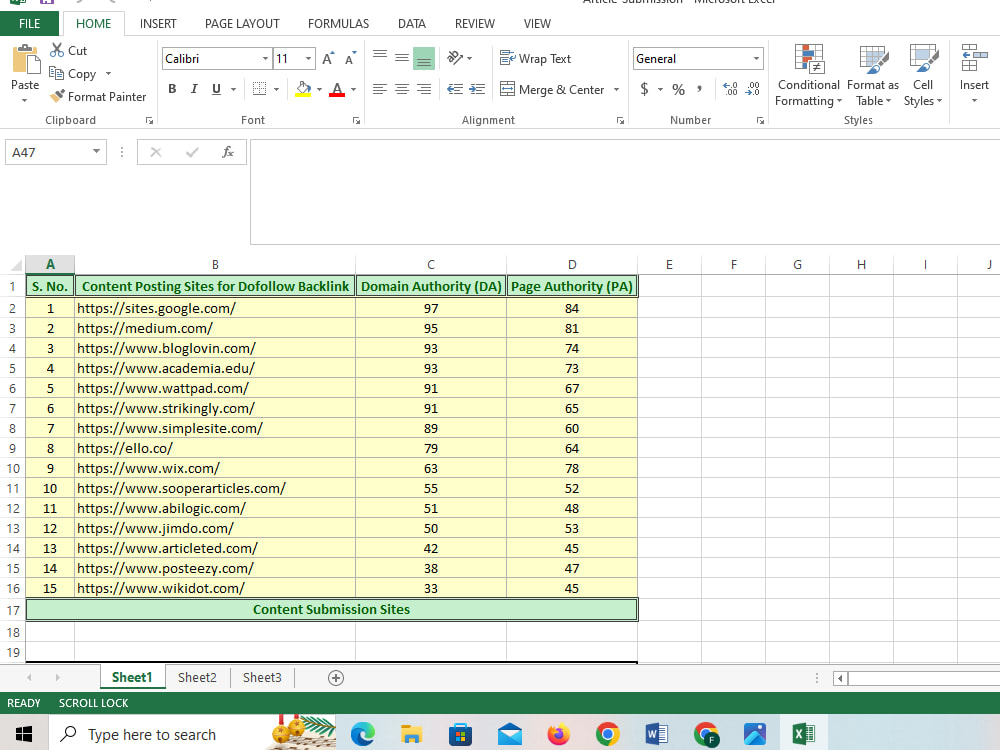Apply top align to cells

[379, 56]
